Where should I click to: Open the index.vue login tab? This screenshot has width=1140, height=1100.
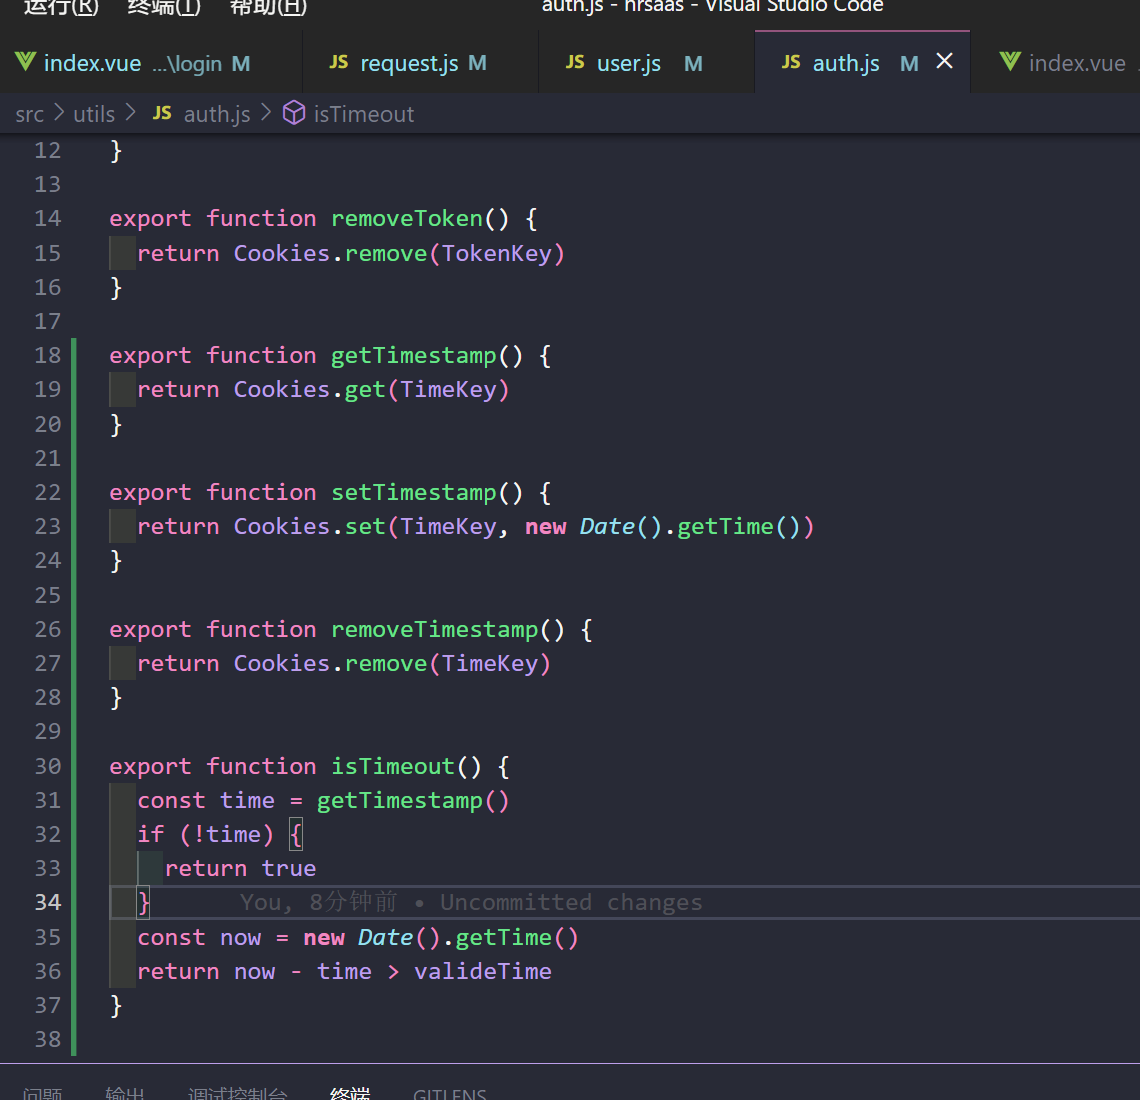(150, 63)
